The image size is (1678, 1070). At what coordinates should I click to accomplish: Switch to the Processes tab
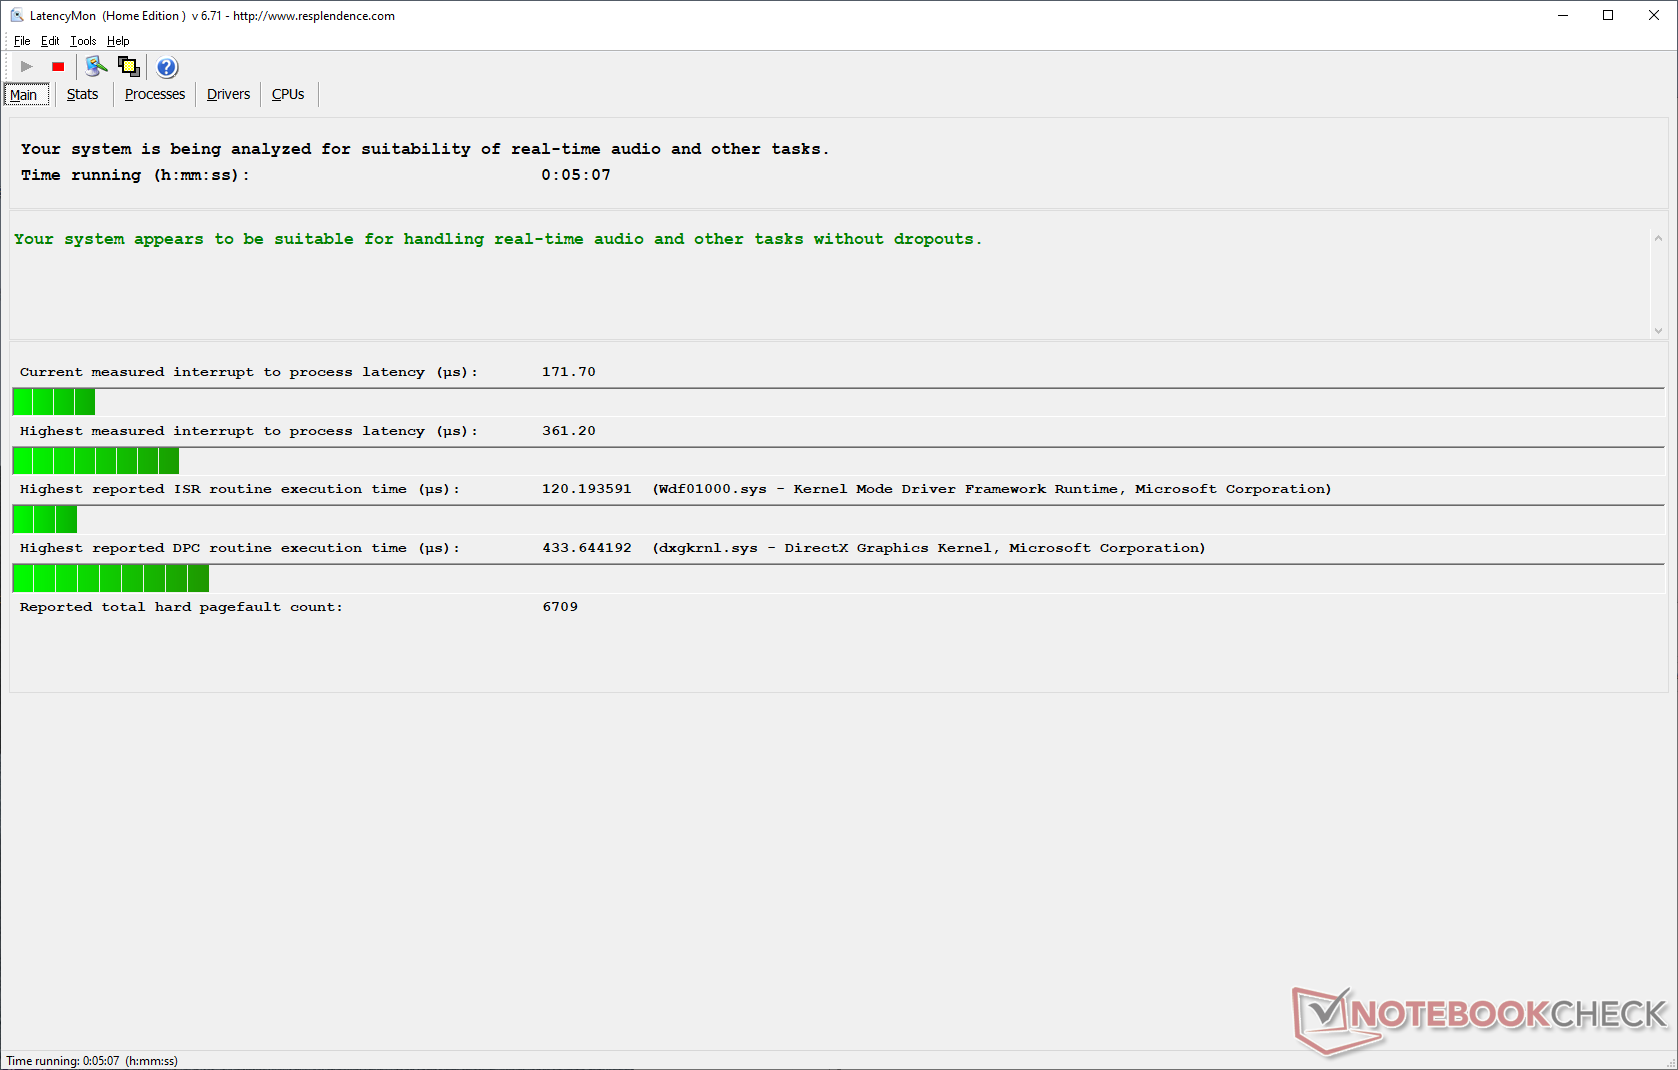[155, 94]
